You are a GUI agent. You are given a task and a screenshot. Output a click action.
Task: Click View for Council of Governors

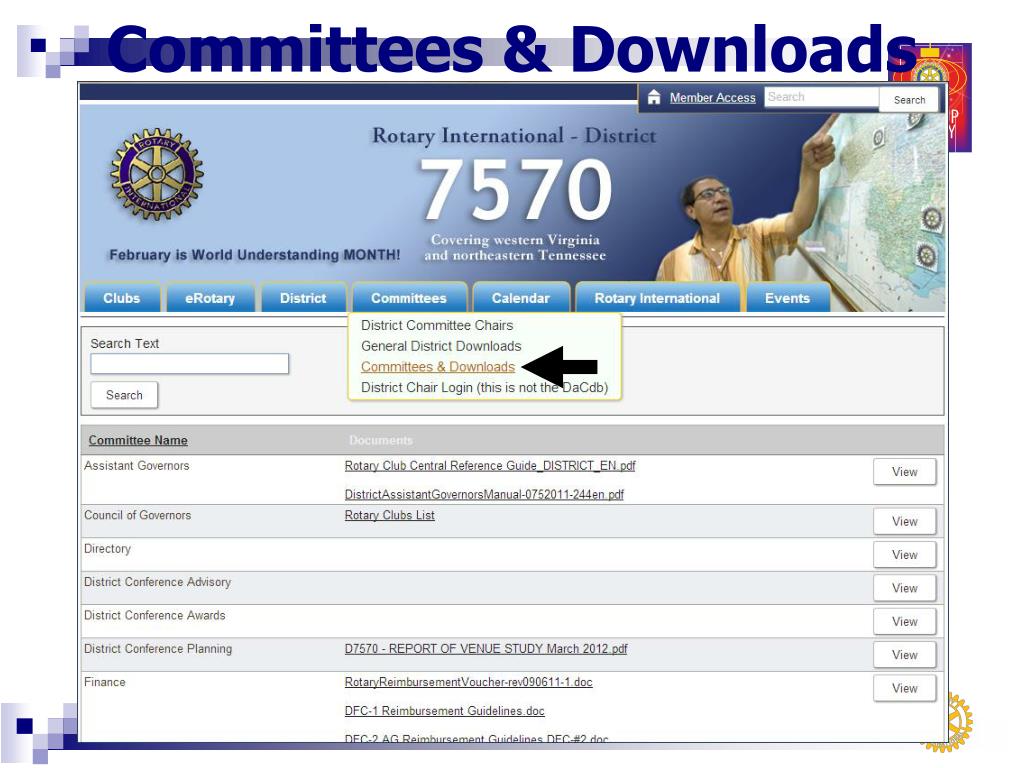click(904, 521)
